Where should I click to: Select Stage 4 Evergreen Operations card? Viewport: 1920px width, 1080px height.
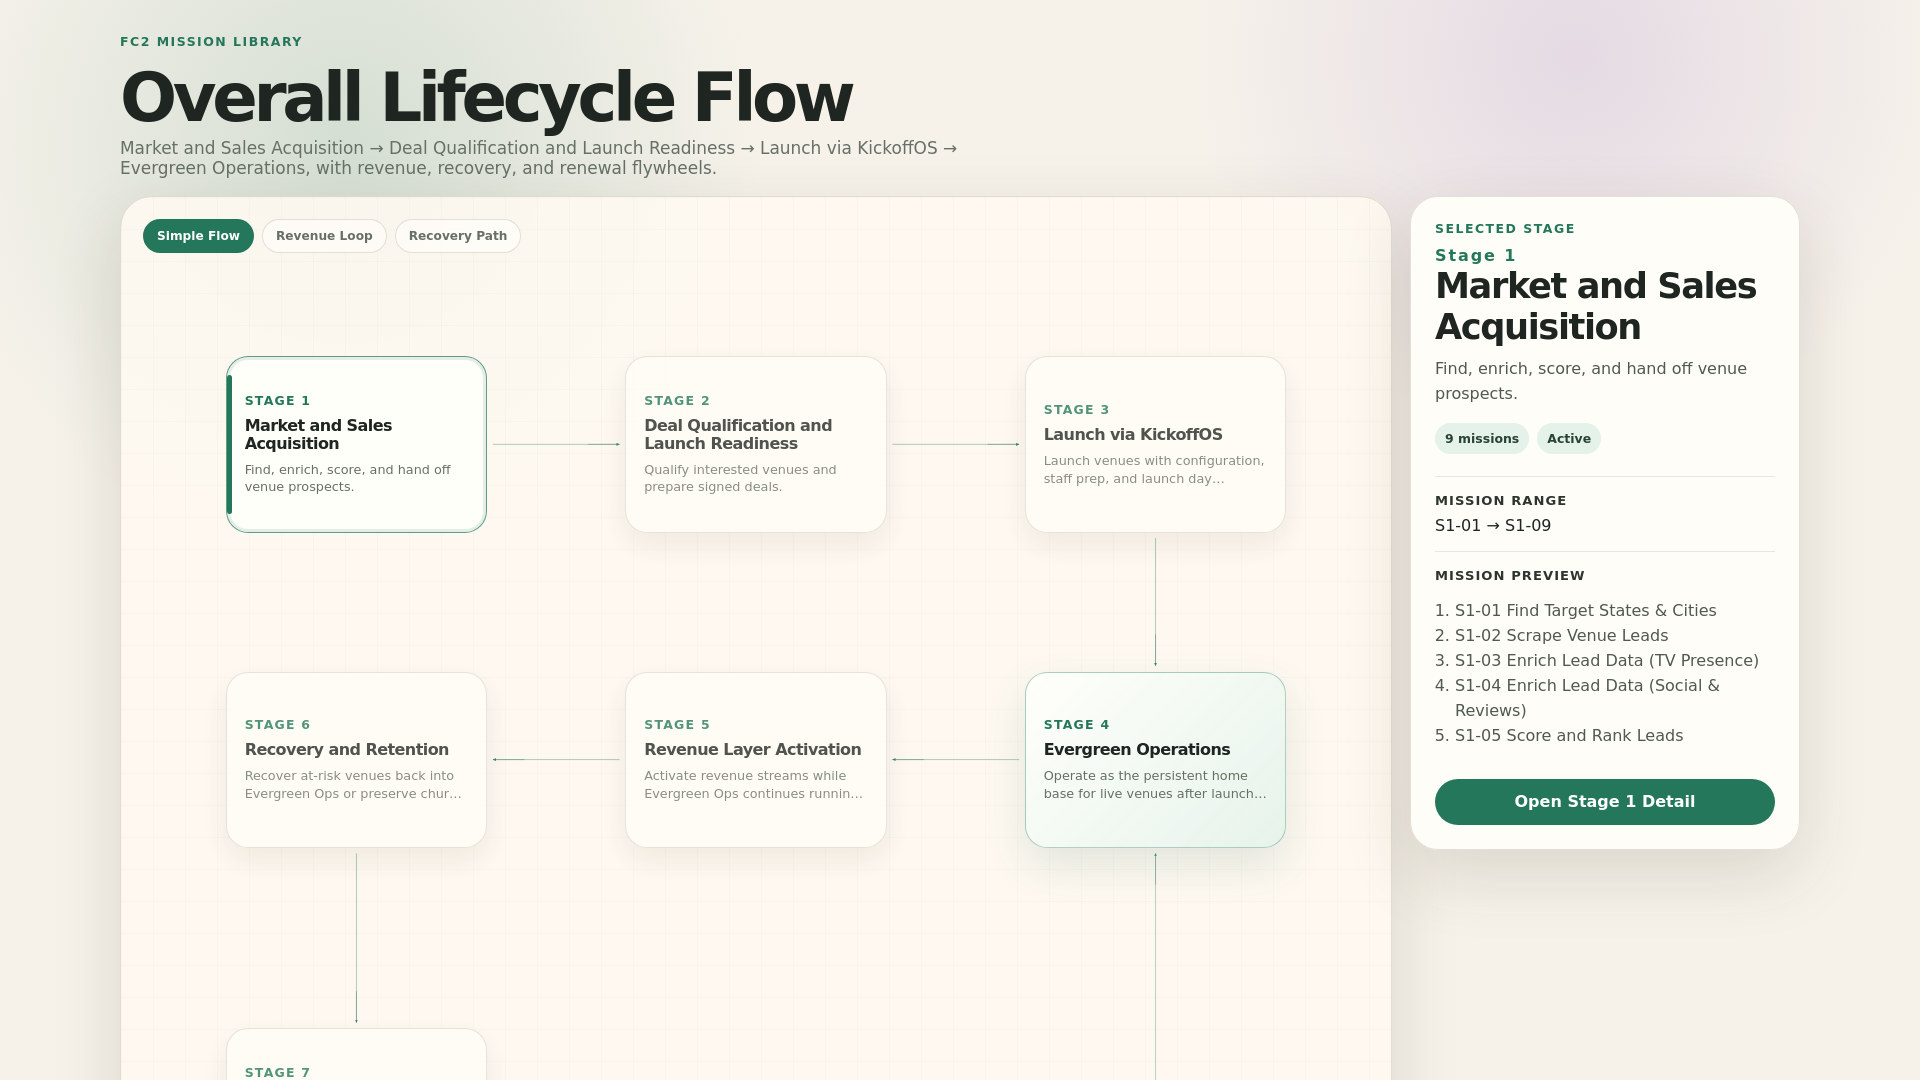pos(1155,760)
